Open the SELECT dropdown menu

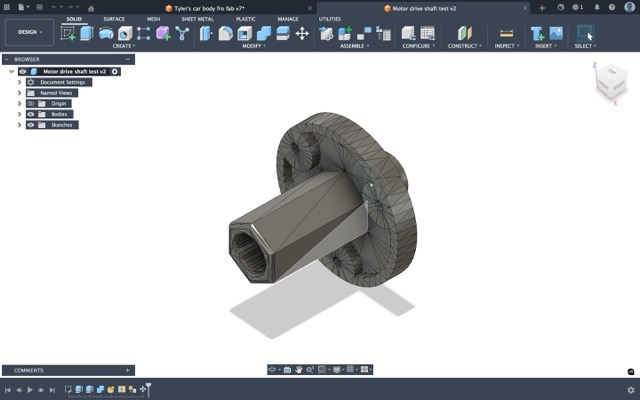[x=585, y=46]
